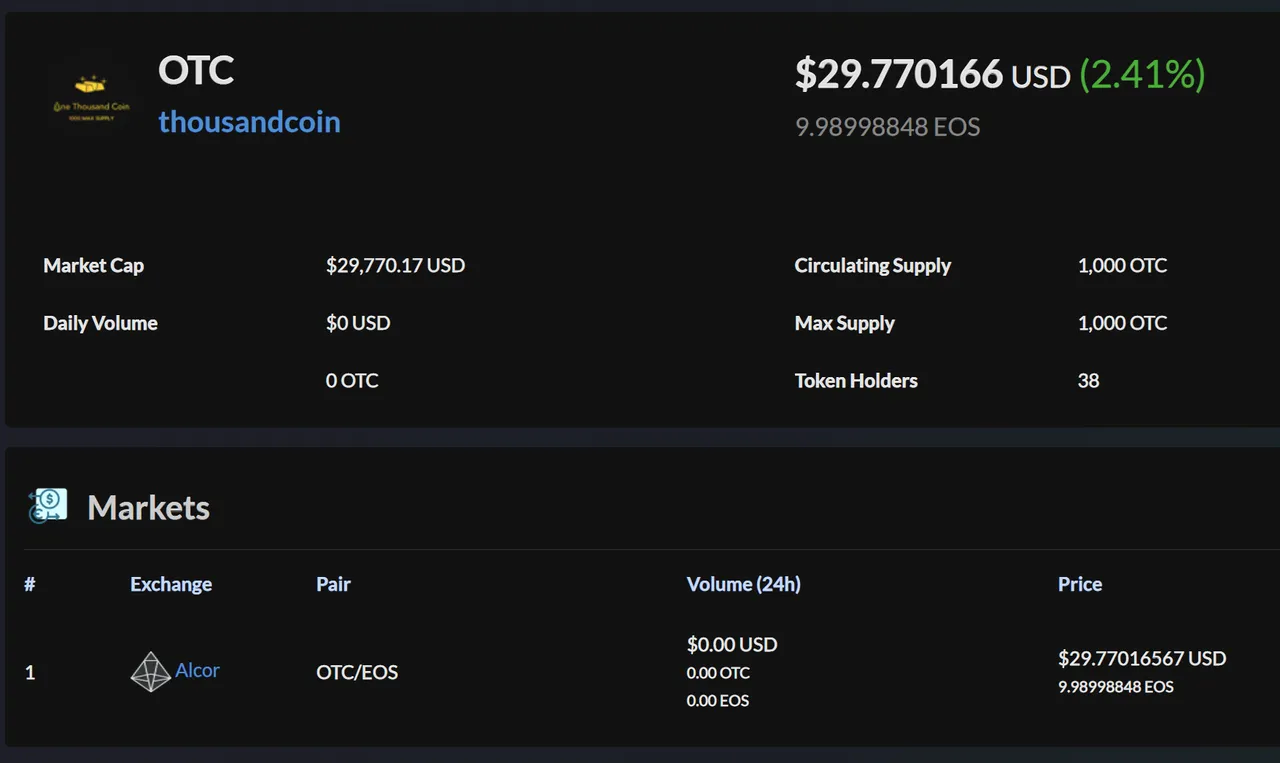This screenshot has width=1280, height=763.
Task: Open the Alcor exchange link
Action: coord(197,670)
